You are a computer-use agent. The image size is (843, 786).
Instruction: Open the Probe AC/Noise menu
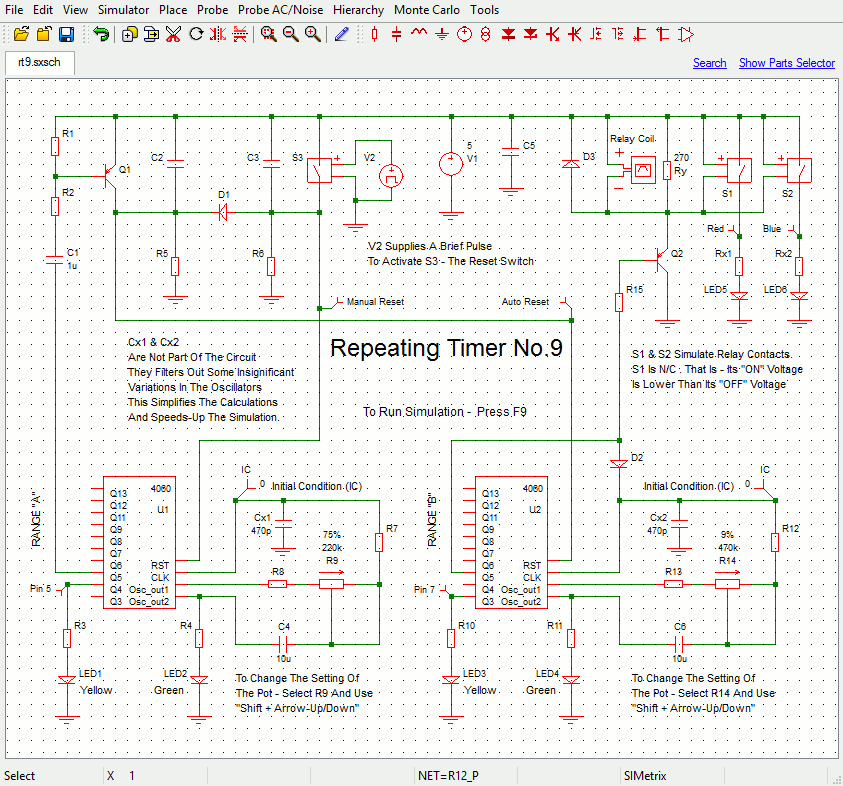tap(281, 10)
